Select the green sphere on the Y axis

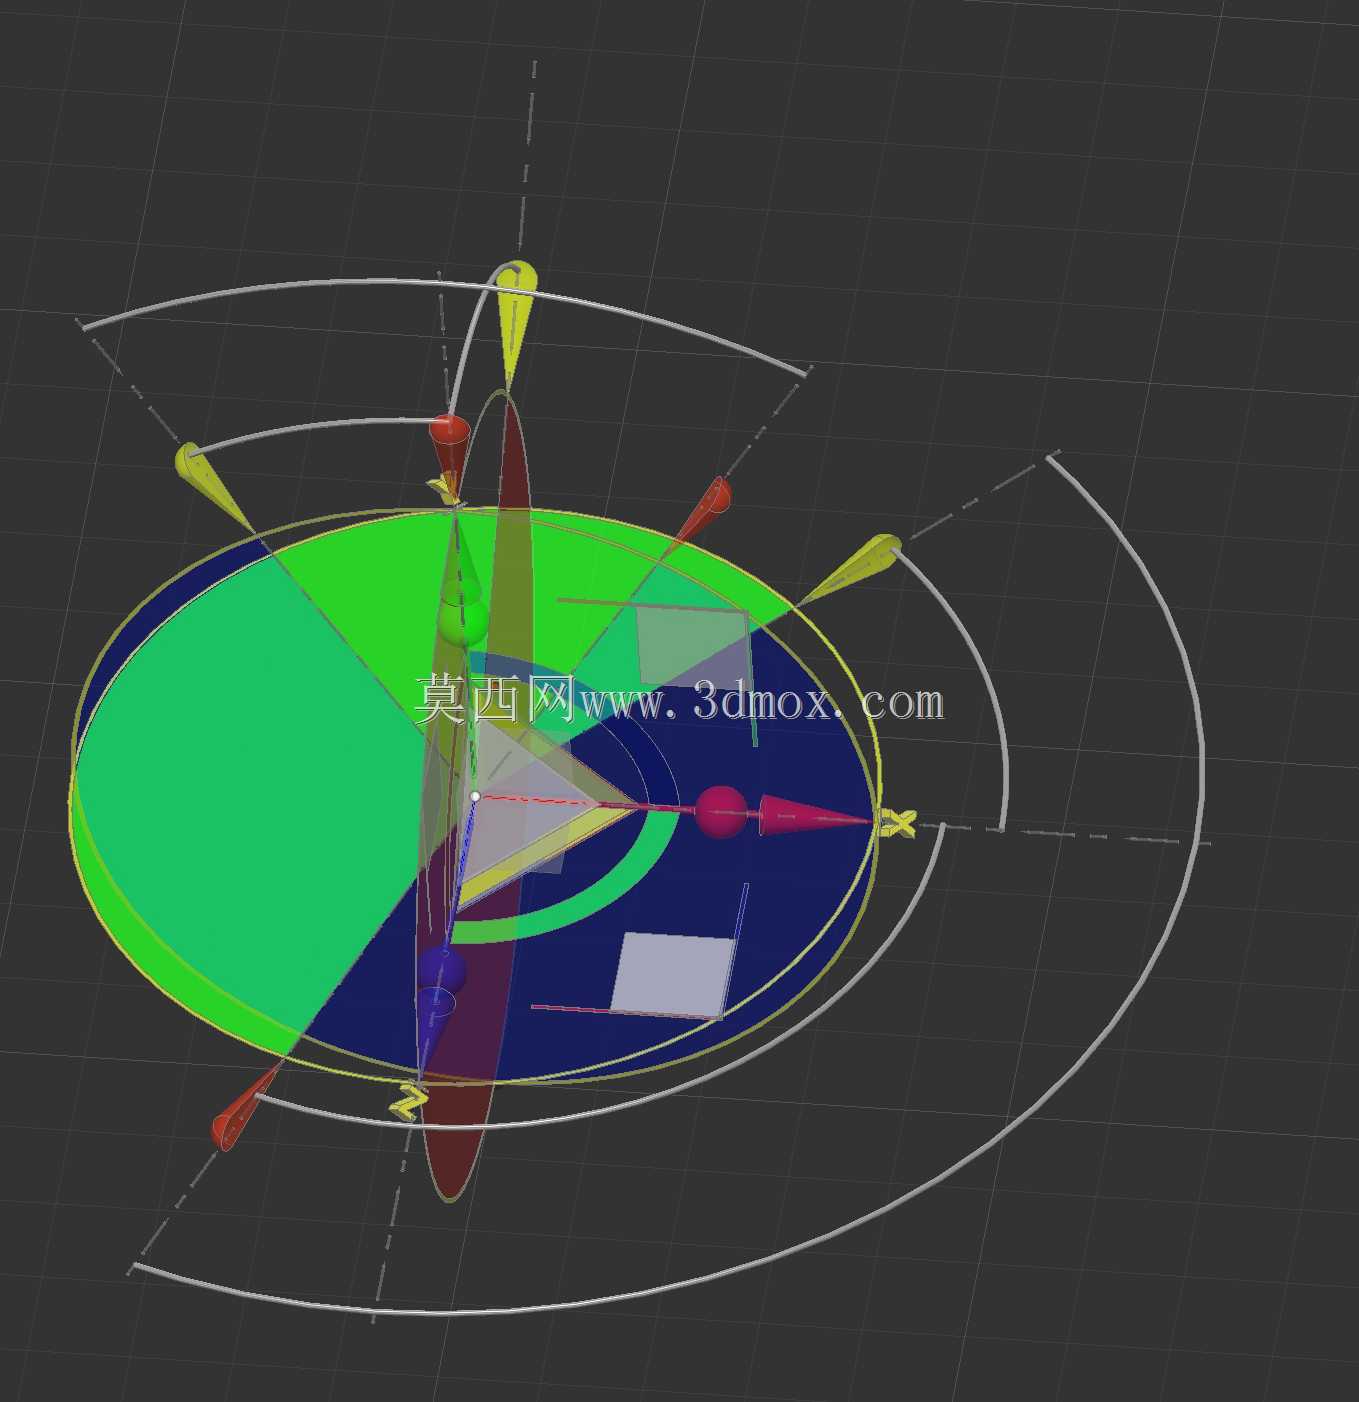pos(463,620)
